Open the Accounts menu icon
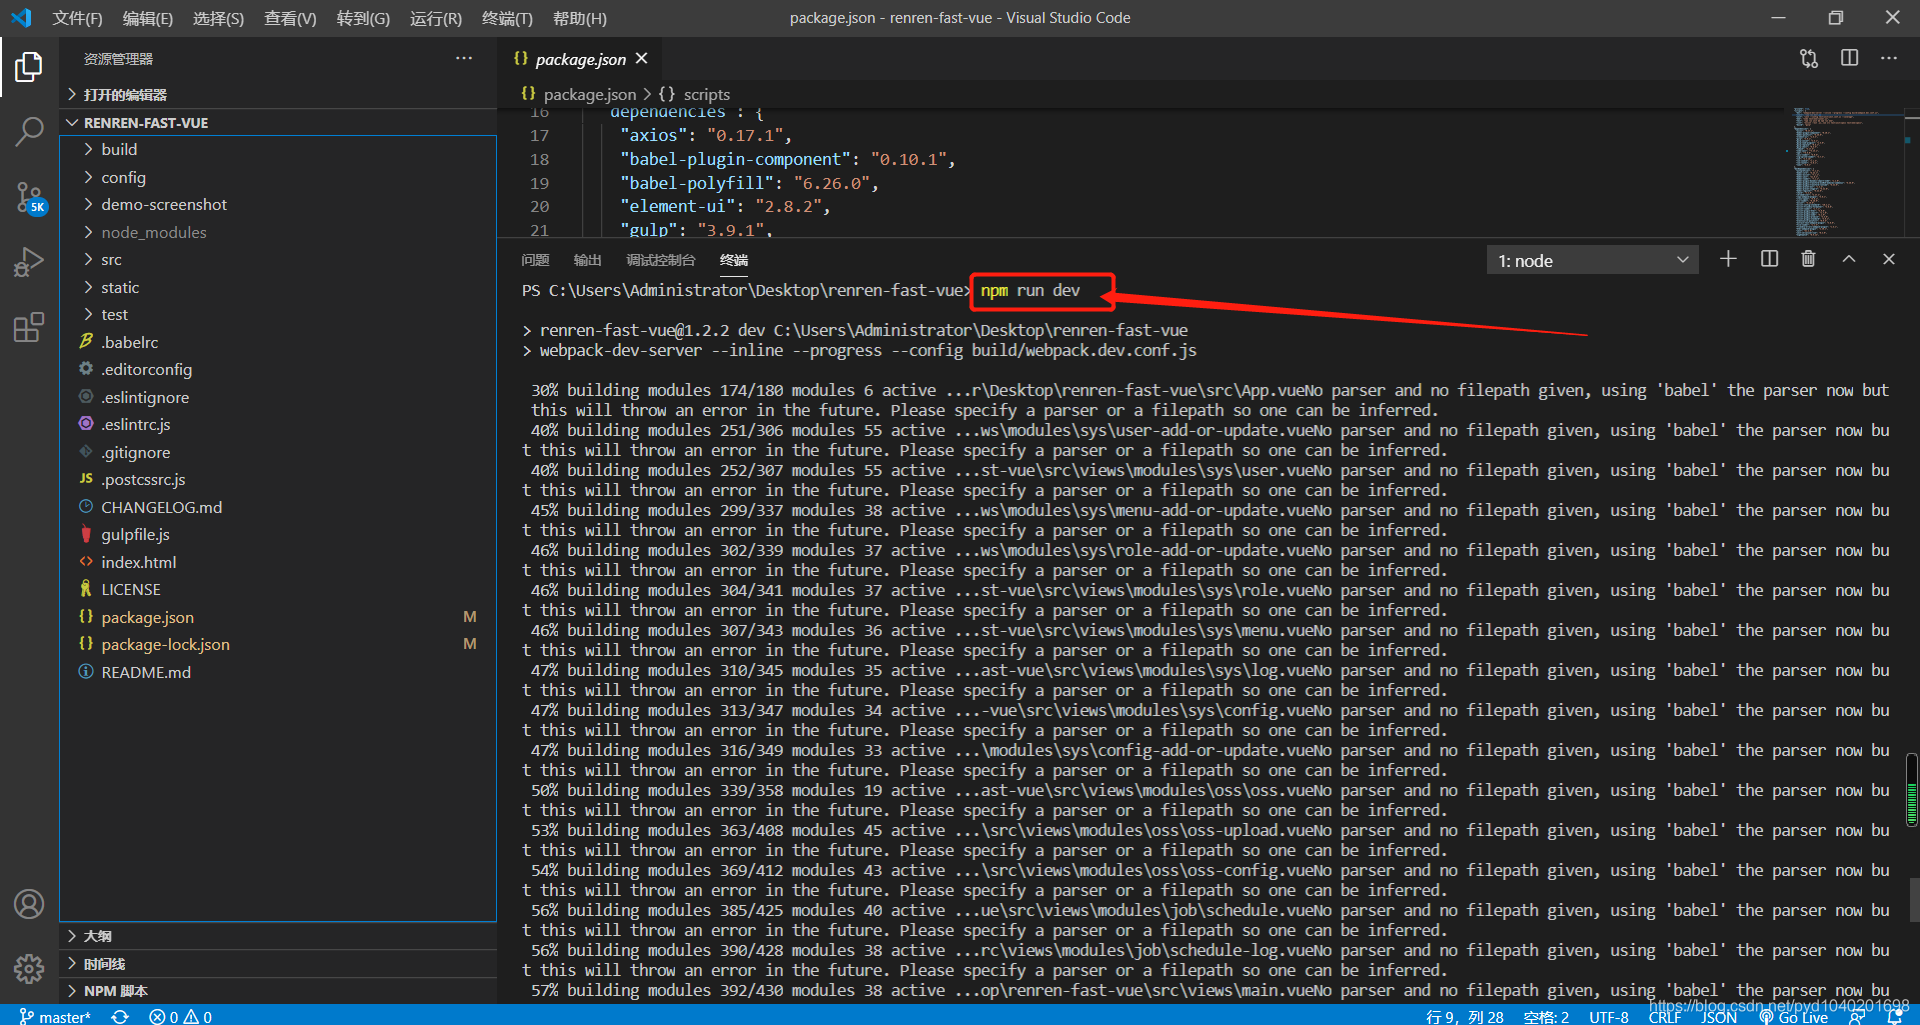This screenshot has height=1025, width=1920. pyautogui.click(x=29, y=904)
